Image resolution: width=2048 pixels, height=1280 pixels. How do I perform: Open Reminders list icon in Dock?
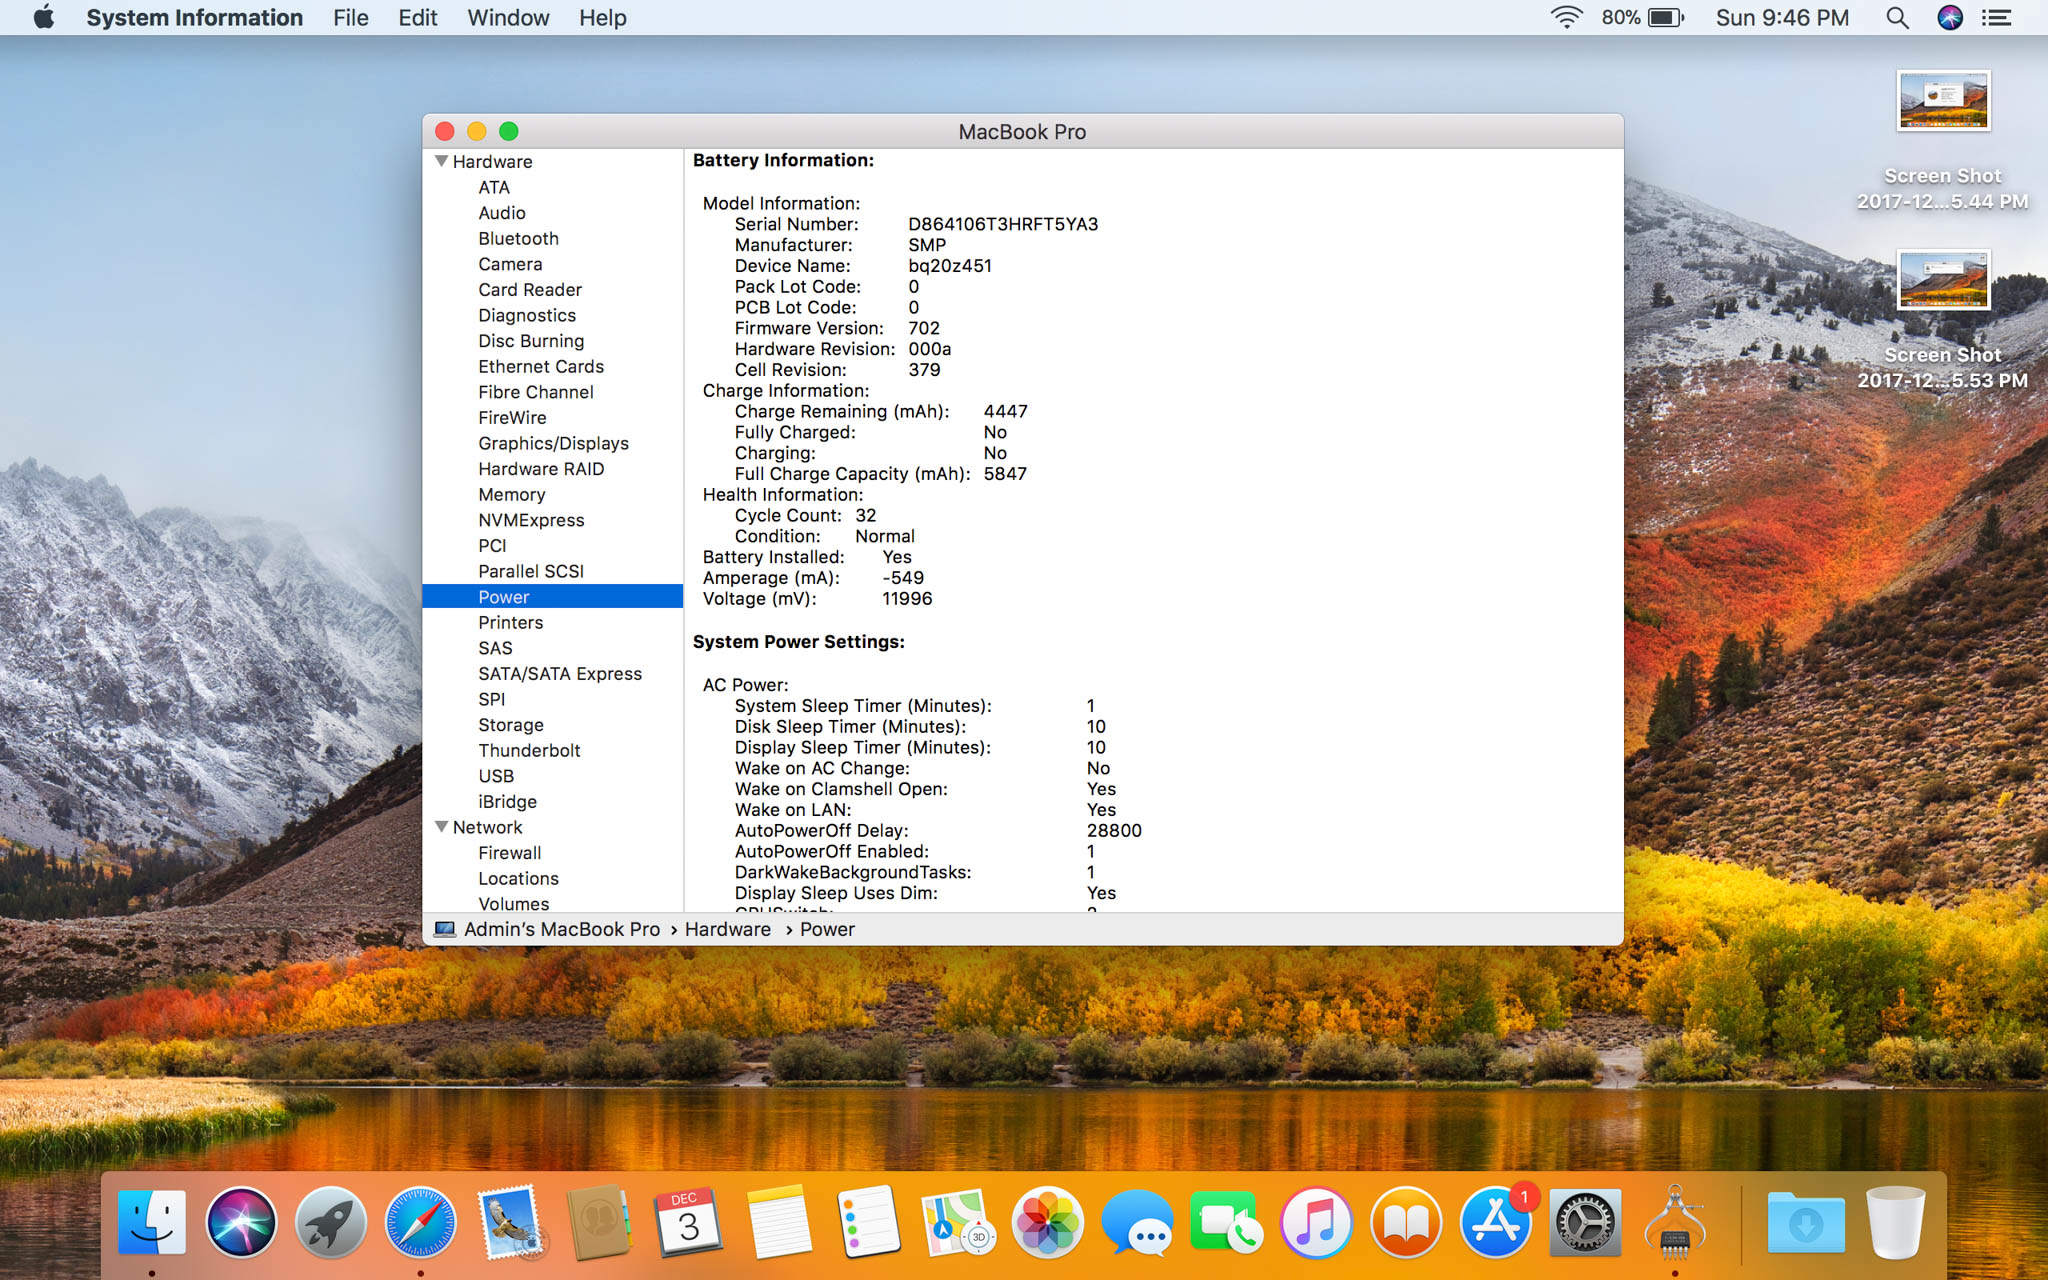(x=869, y=1221)
